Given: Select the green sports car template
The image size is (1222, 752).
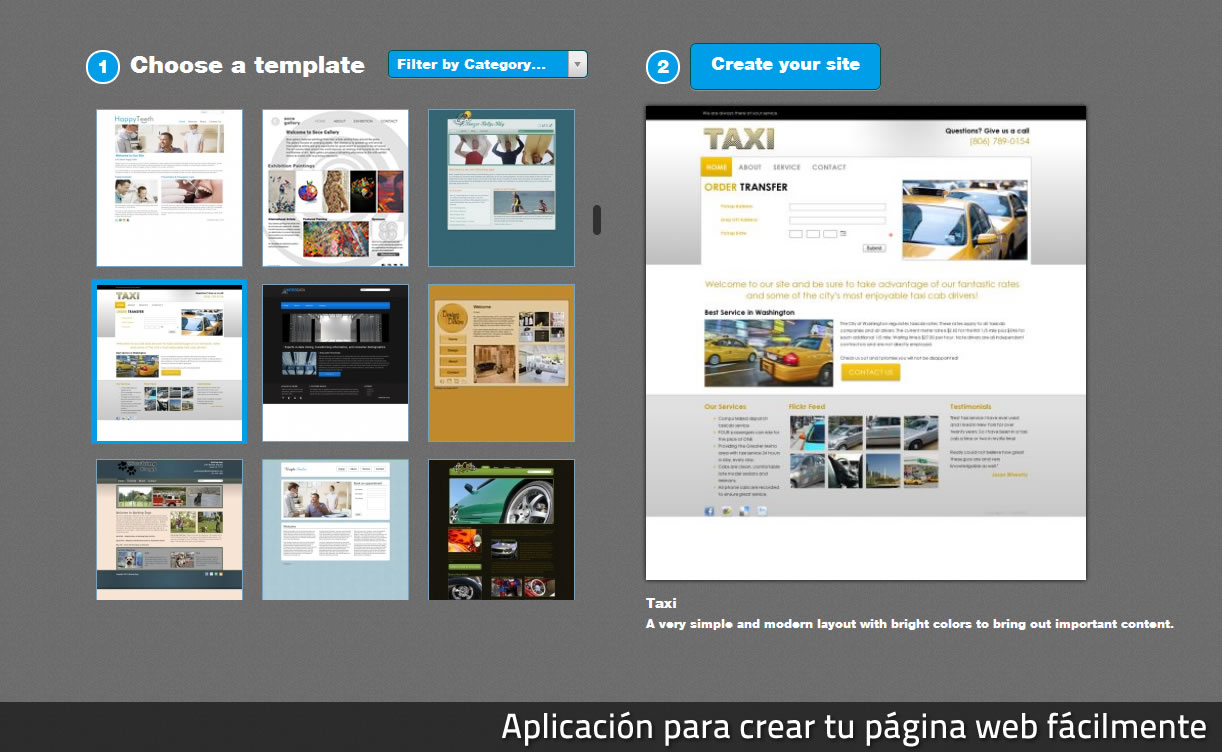Looking at the screenshot, I should pos(501,529).
